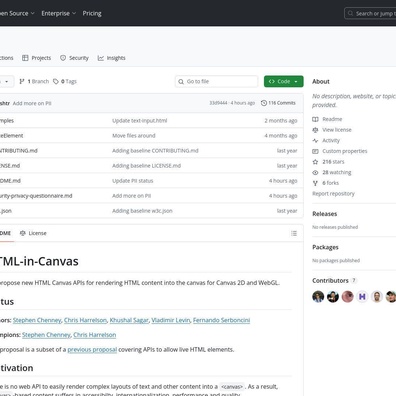The image size is (396, 396).
Task: Follow the 'previous proposal' link
Action: [92, 349]
